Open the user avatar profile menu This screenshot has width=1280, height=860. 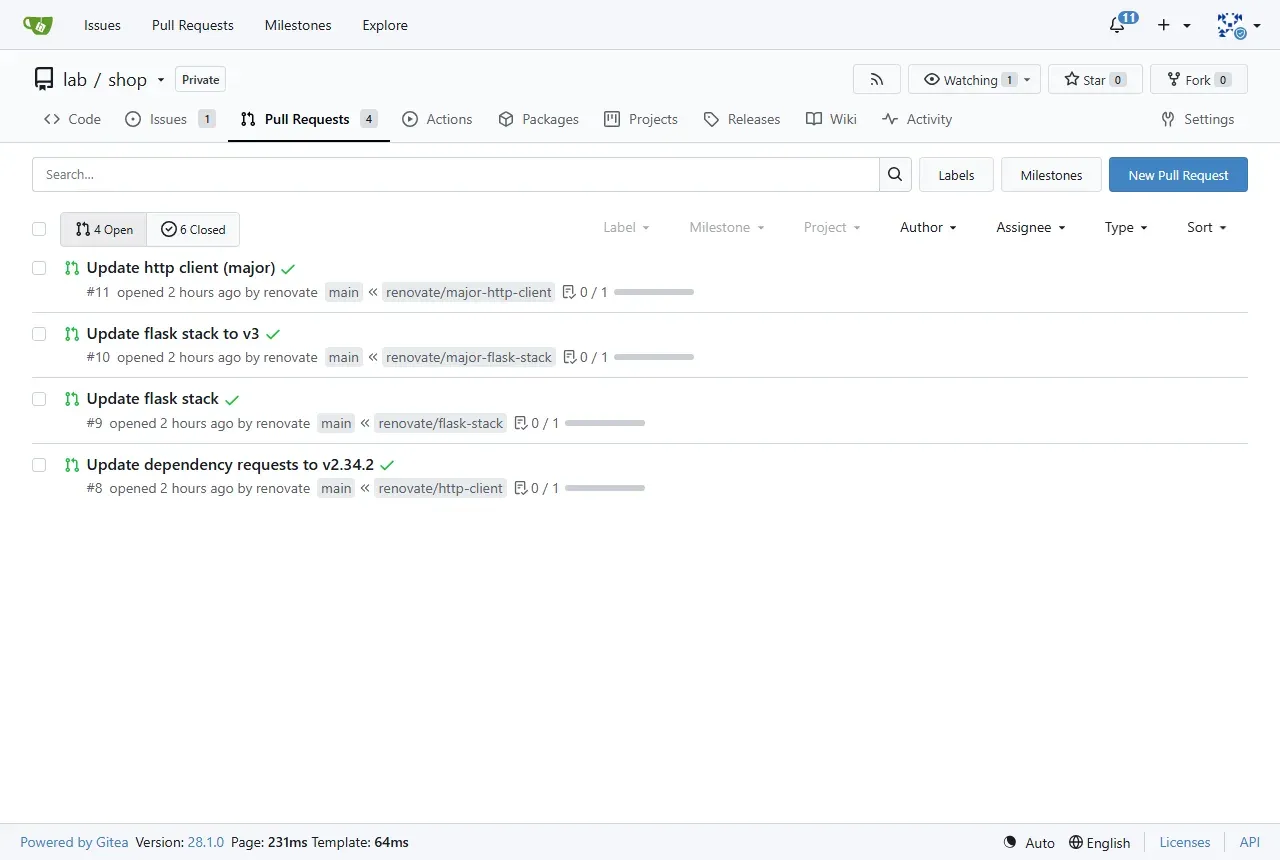tap(1238, 25)
